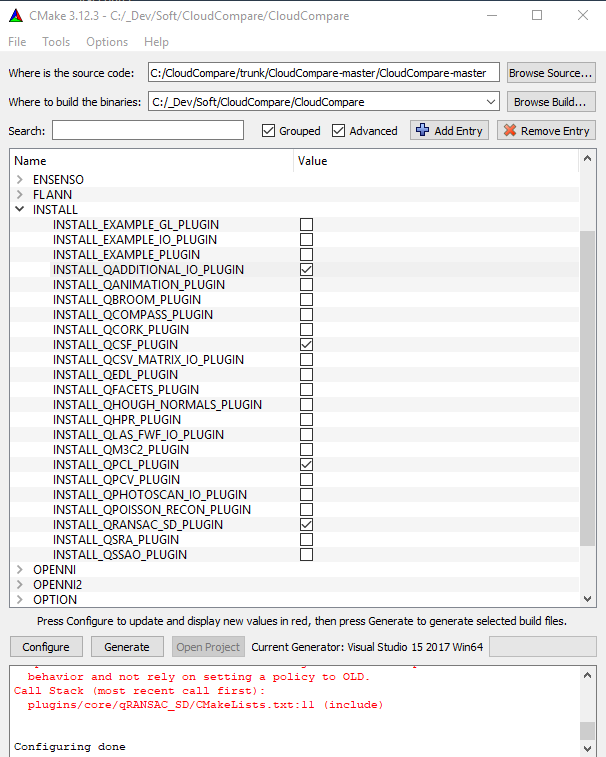This screenshot has height=757, width=606.
Task: Click the CMake logo icon in title bar
Action: pyautogui.click(x=15, y=16)
